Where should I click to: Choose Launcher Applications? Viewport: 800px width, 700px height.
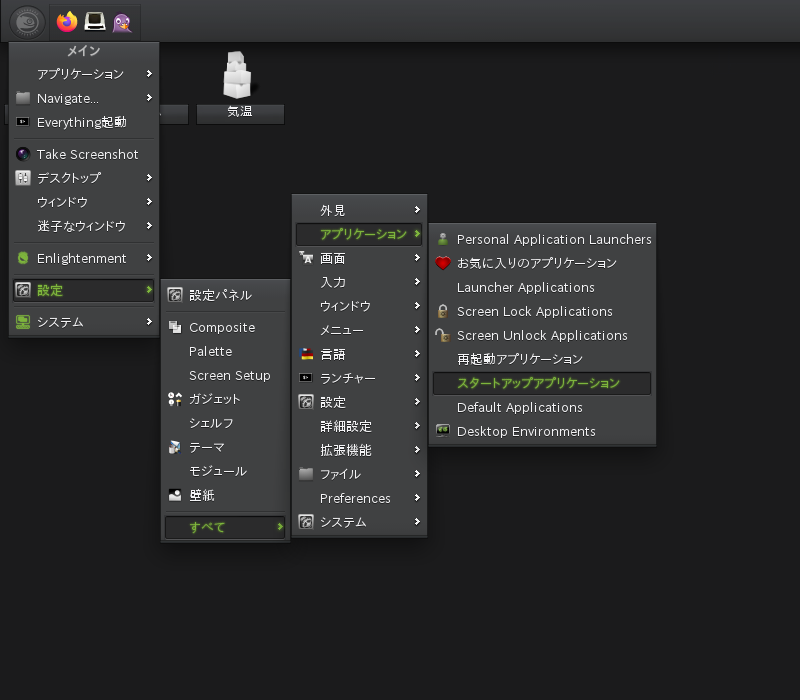542,287
